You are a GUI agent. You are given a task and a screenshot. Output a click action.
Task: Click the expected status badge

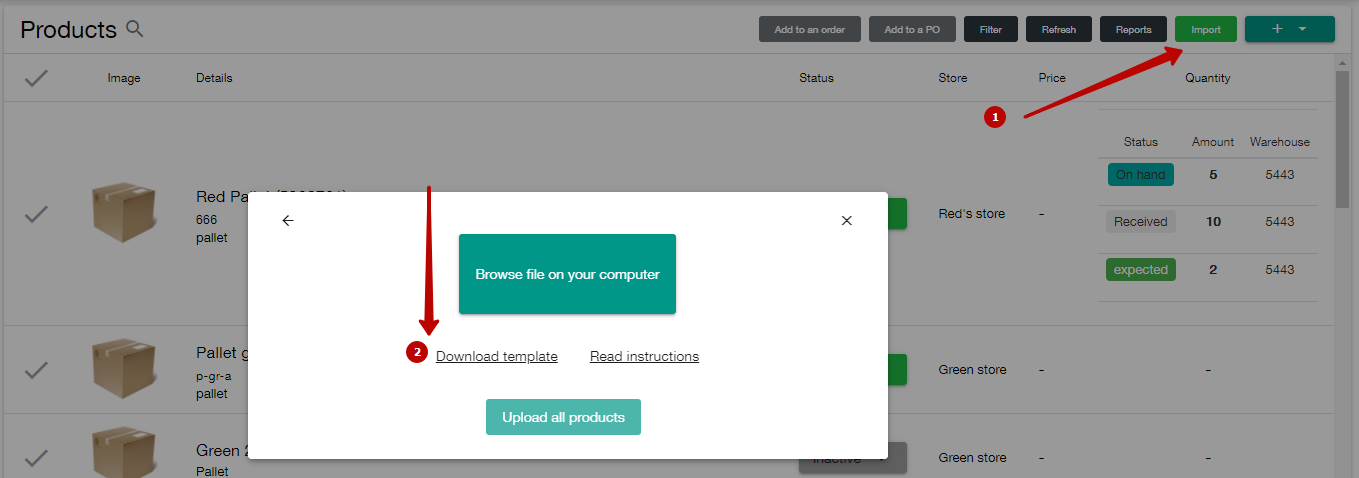pos(1141,270)
